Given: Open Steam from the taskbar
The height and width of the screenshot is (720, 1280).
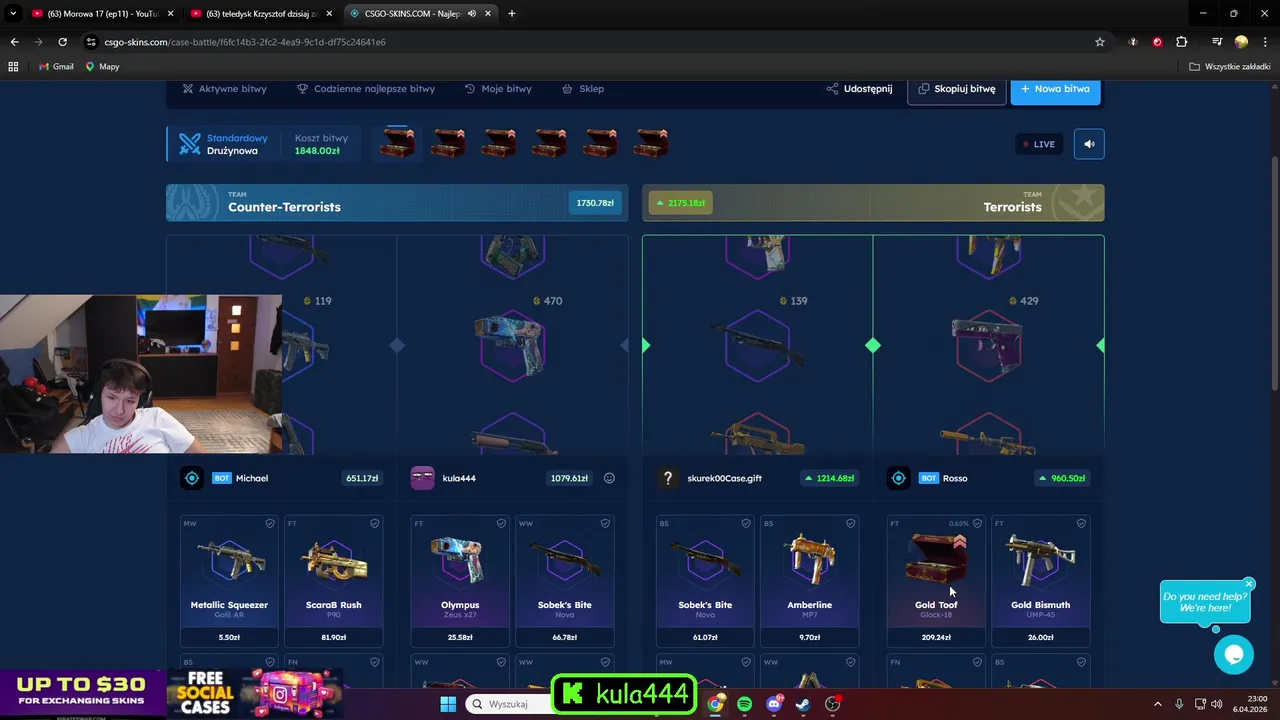Looking at the screenshot, I should point(803,704).
